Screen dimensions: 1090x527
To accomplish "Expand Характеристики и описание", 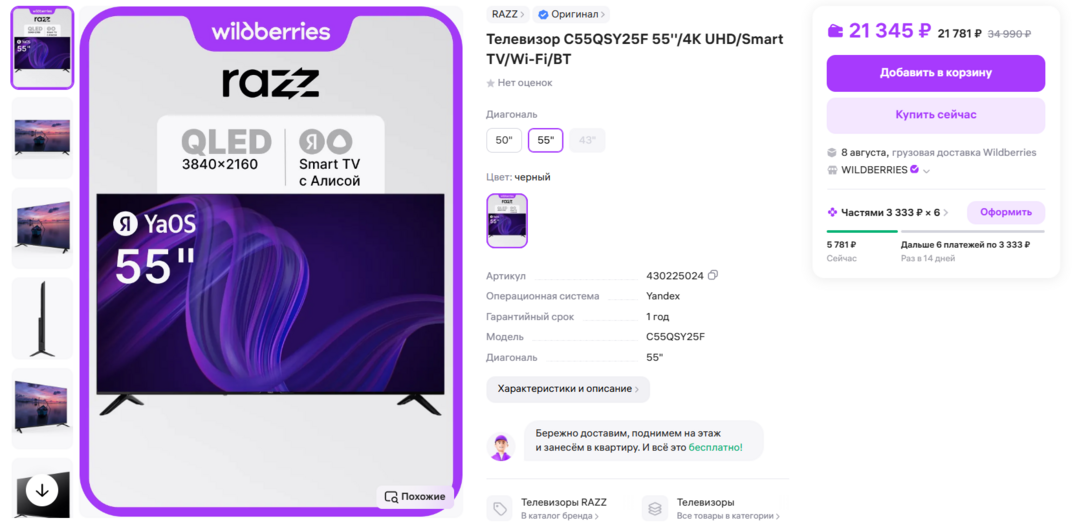I will click(x=568, y=389).
